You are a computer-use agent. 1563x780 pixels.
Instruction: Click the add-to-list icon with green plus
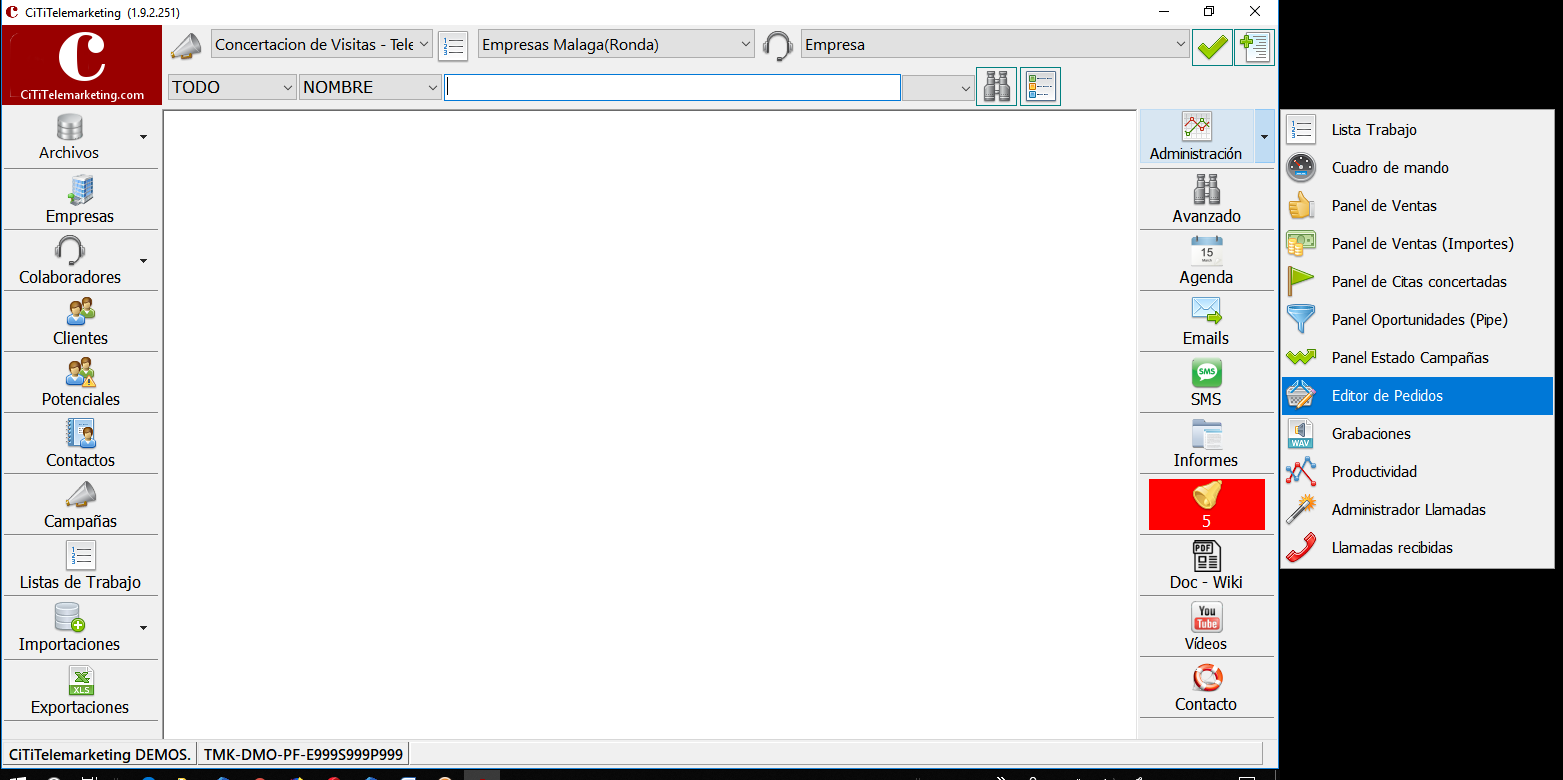(1254, 47)
